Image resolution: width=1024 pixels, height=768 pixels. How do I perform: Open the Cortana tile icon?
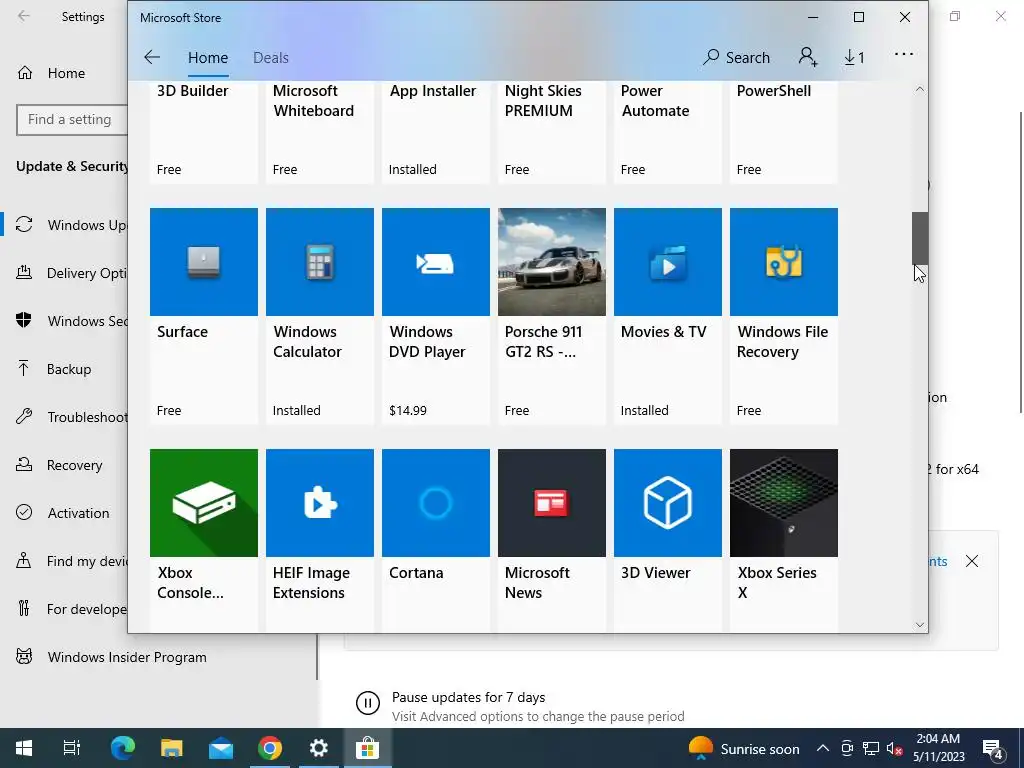[x=436, y=503]
